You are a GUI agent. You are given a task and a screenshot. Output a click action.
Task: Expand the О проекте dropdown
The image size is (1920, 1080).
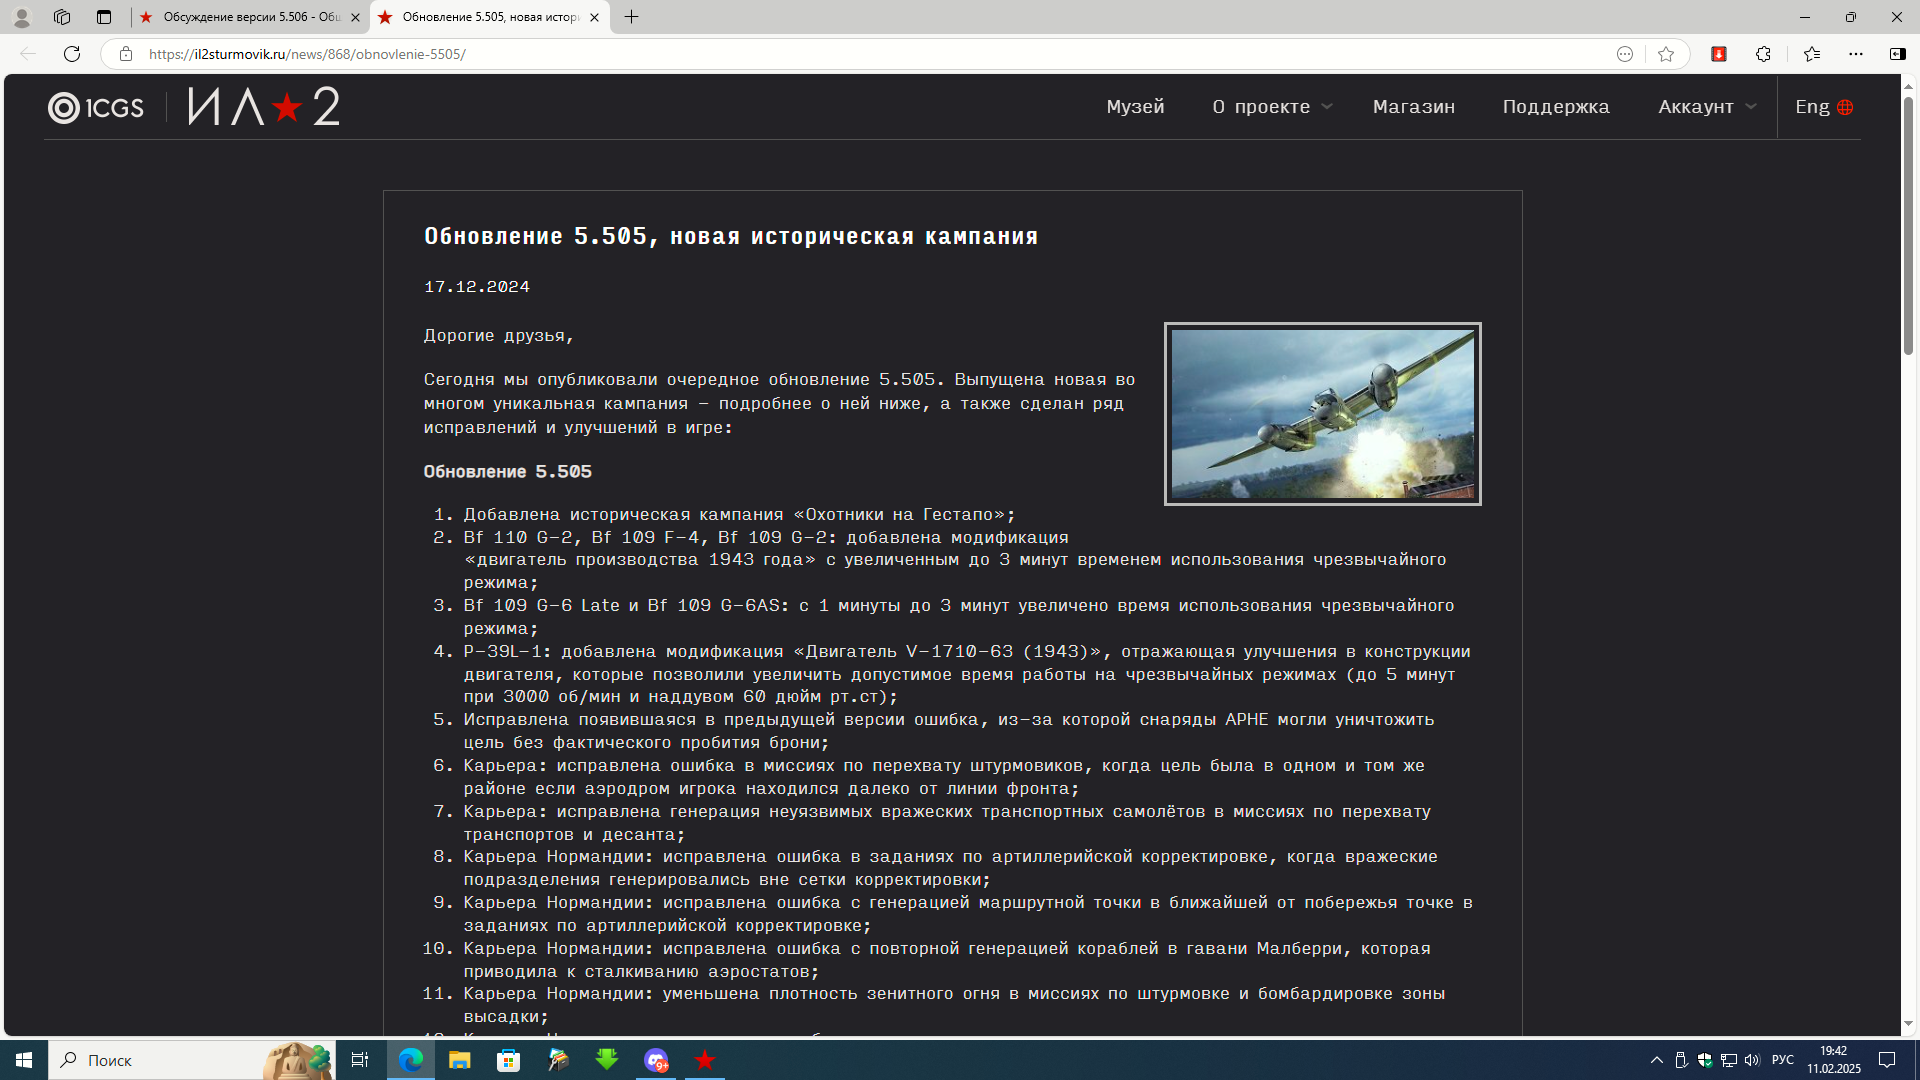[x=1272, y=107]
